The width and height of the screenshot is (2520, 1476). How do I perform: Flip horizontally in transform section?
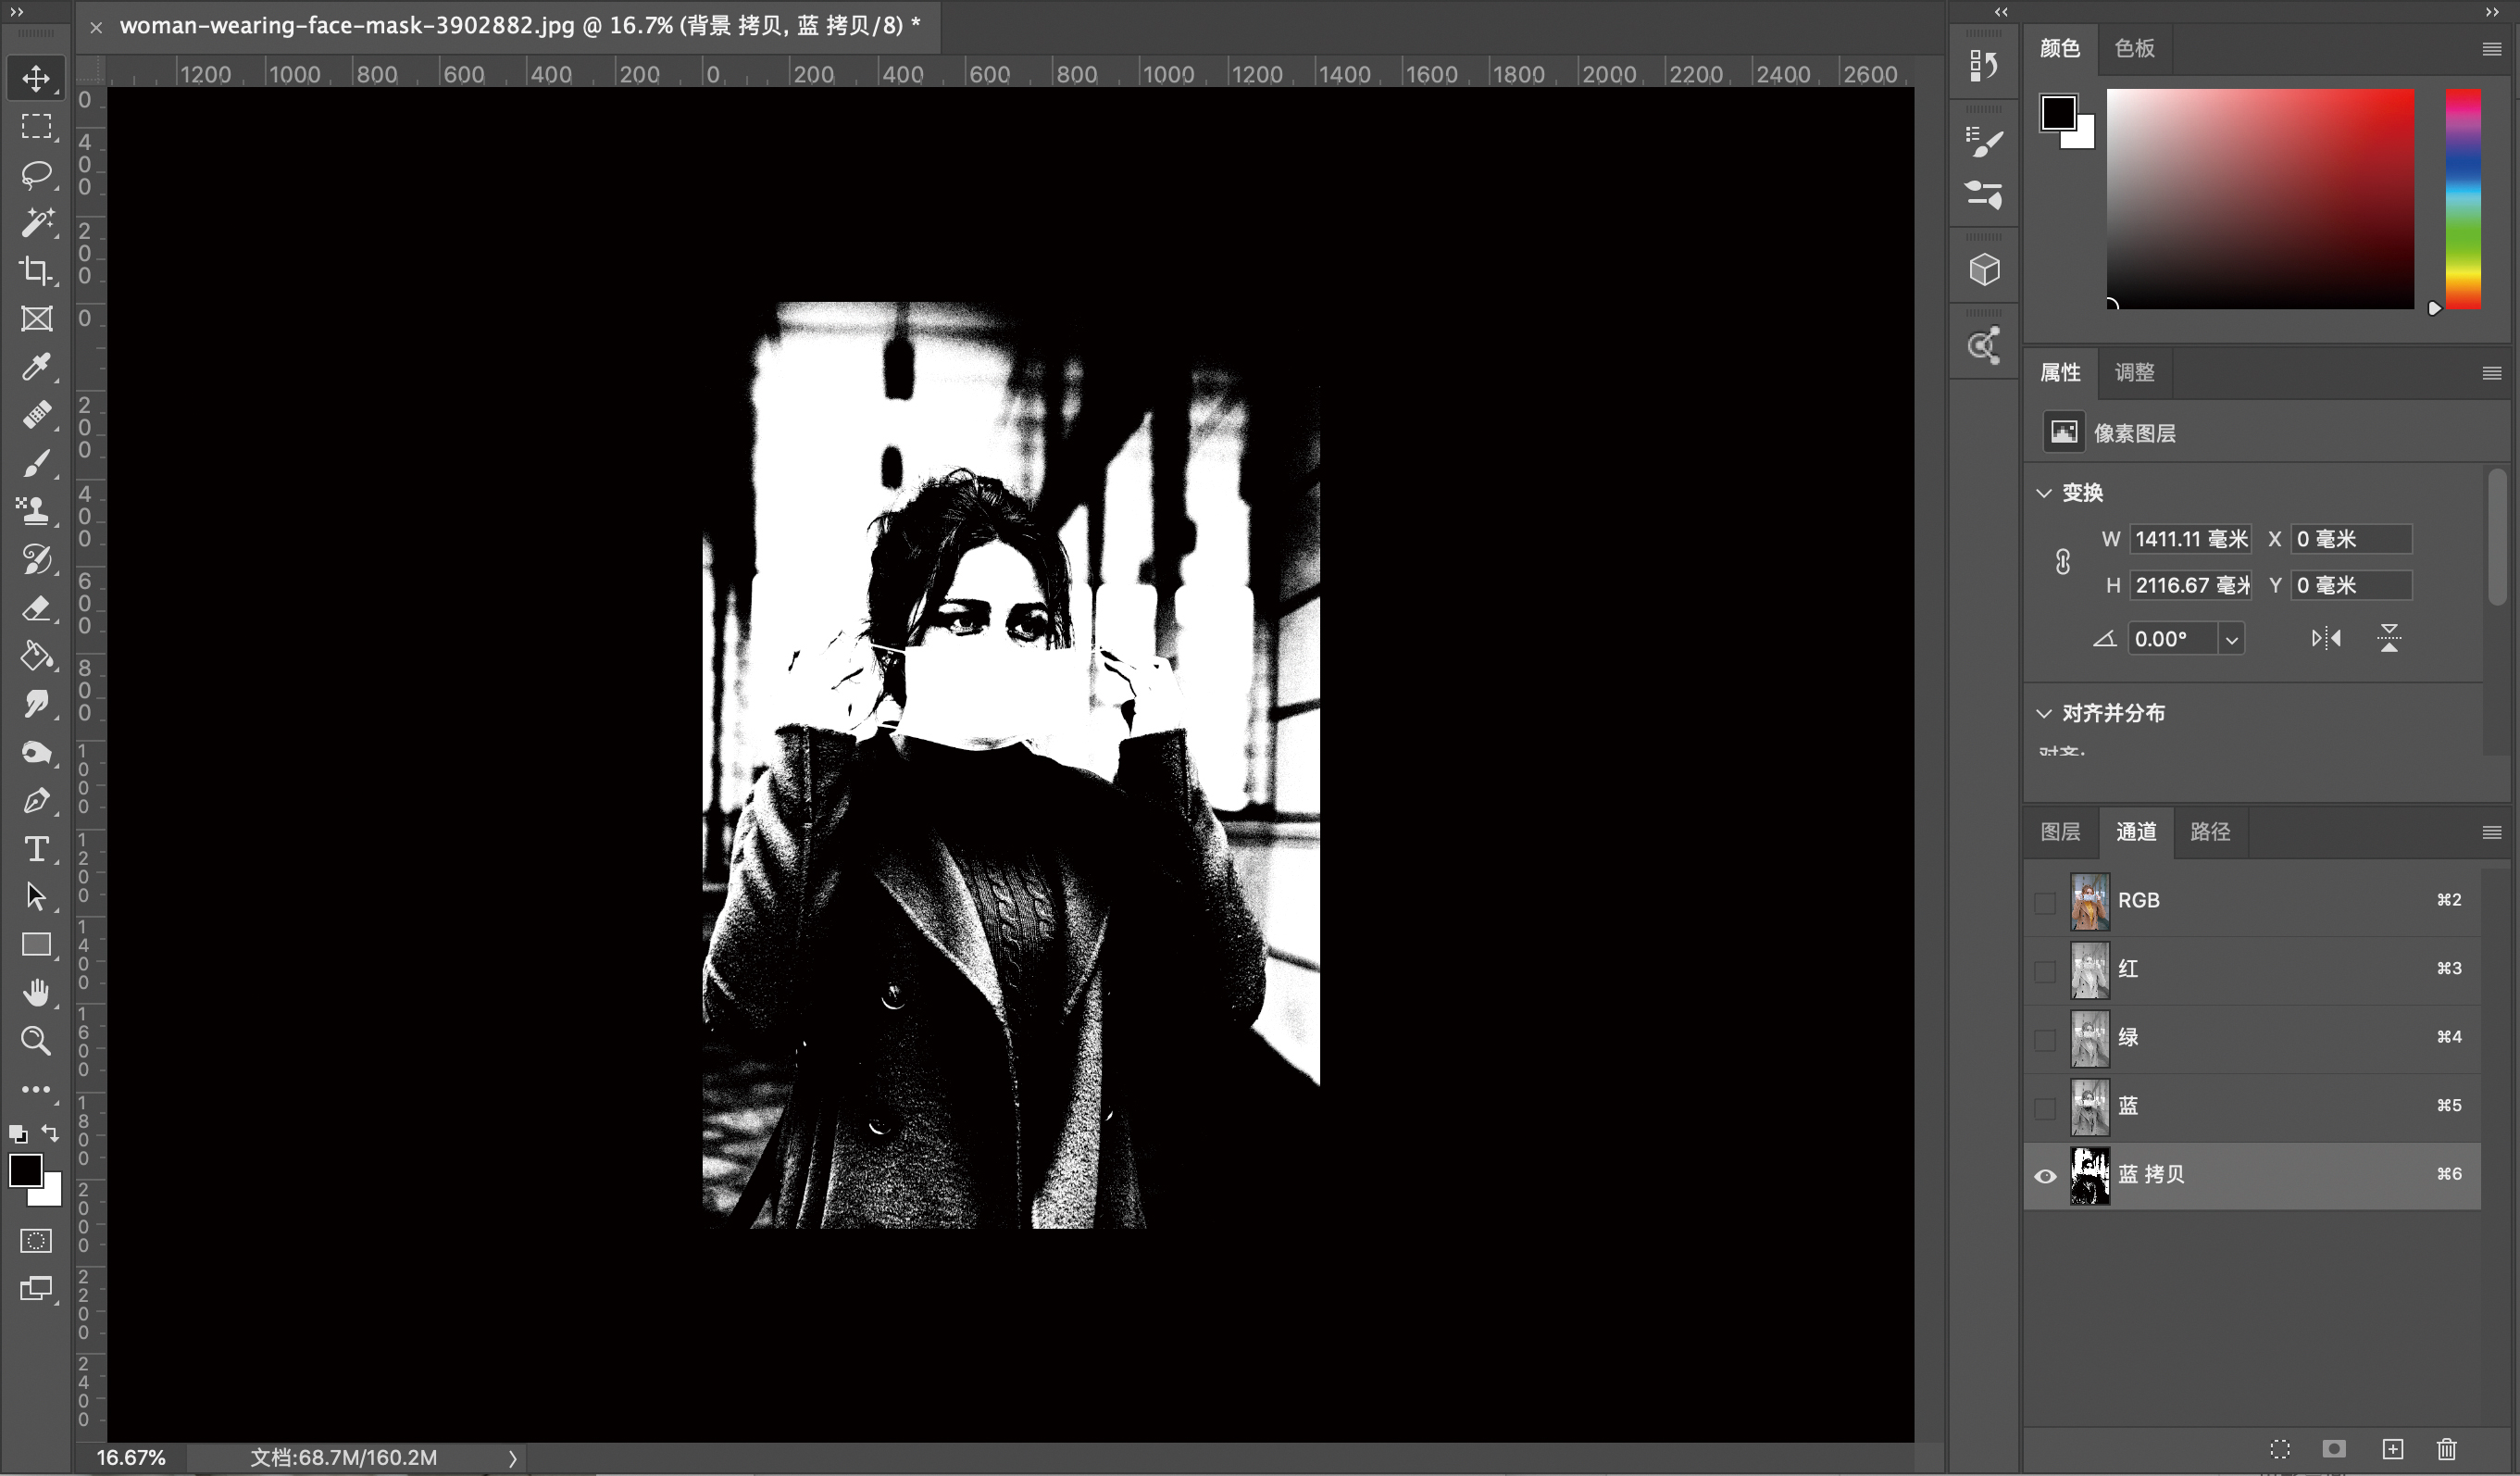tap(2325, 638)
